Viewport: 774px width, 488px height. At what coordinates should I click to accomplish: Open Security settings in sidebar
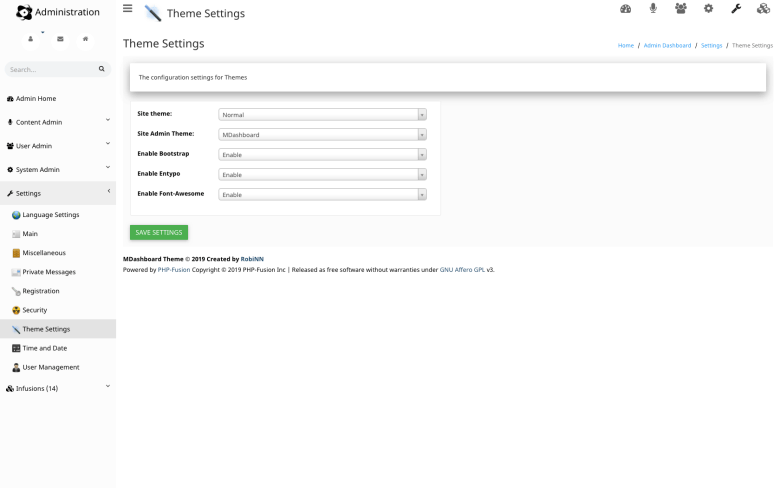35,310
